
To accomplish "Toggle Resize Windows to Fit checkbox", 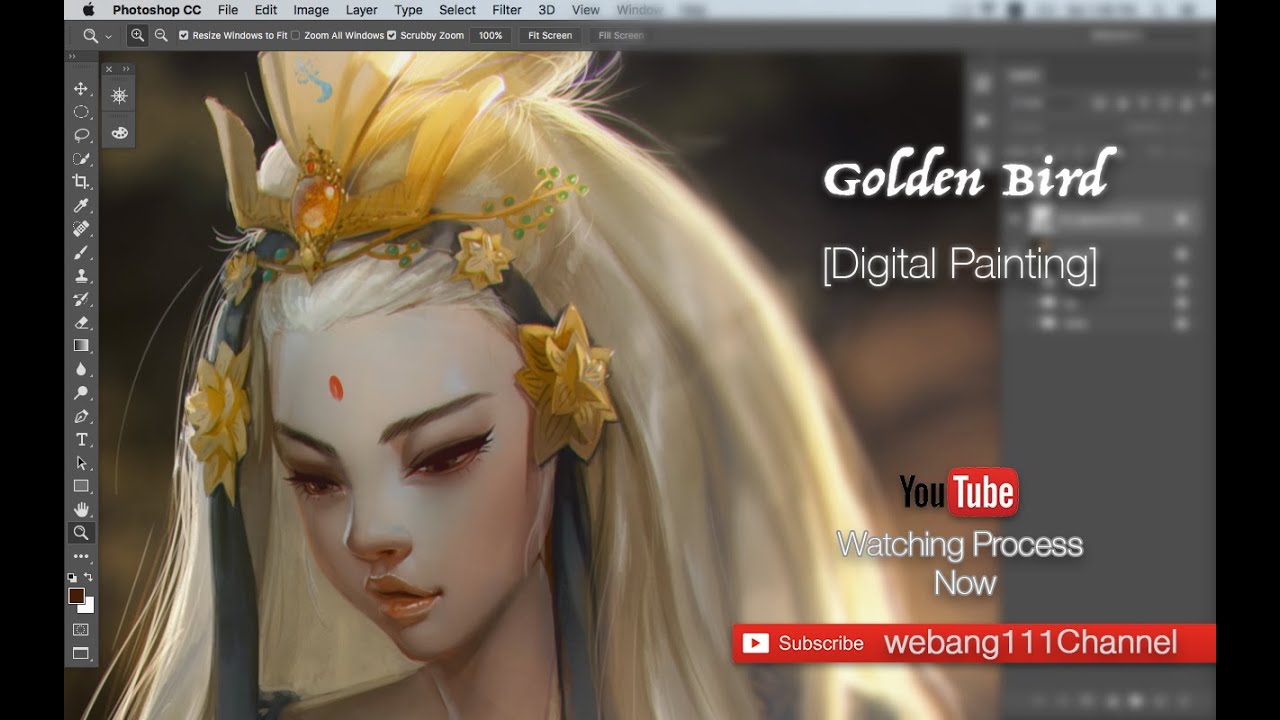I will pyautogui.click(x=184, y=35).
